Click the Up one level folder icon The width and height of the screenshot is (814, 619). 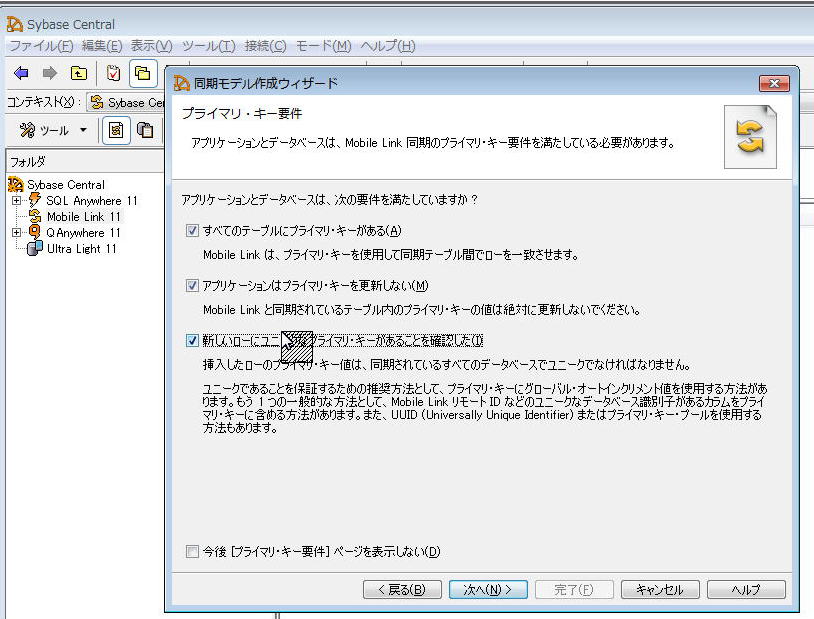pyautogui.click(x=78, y=73)
